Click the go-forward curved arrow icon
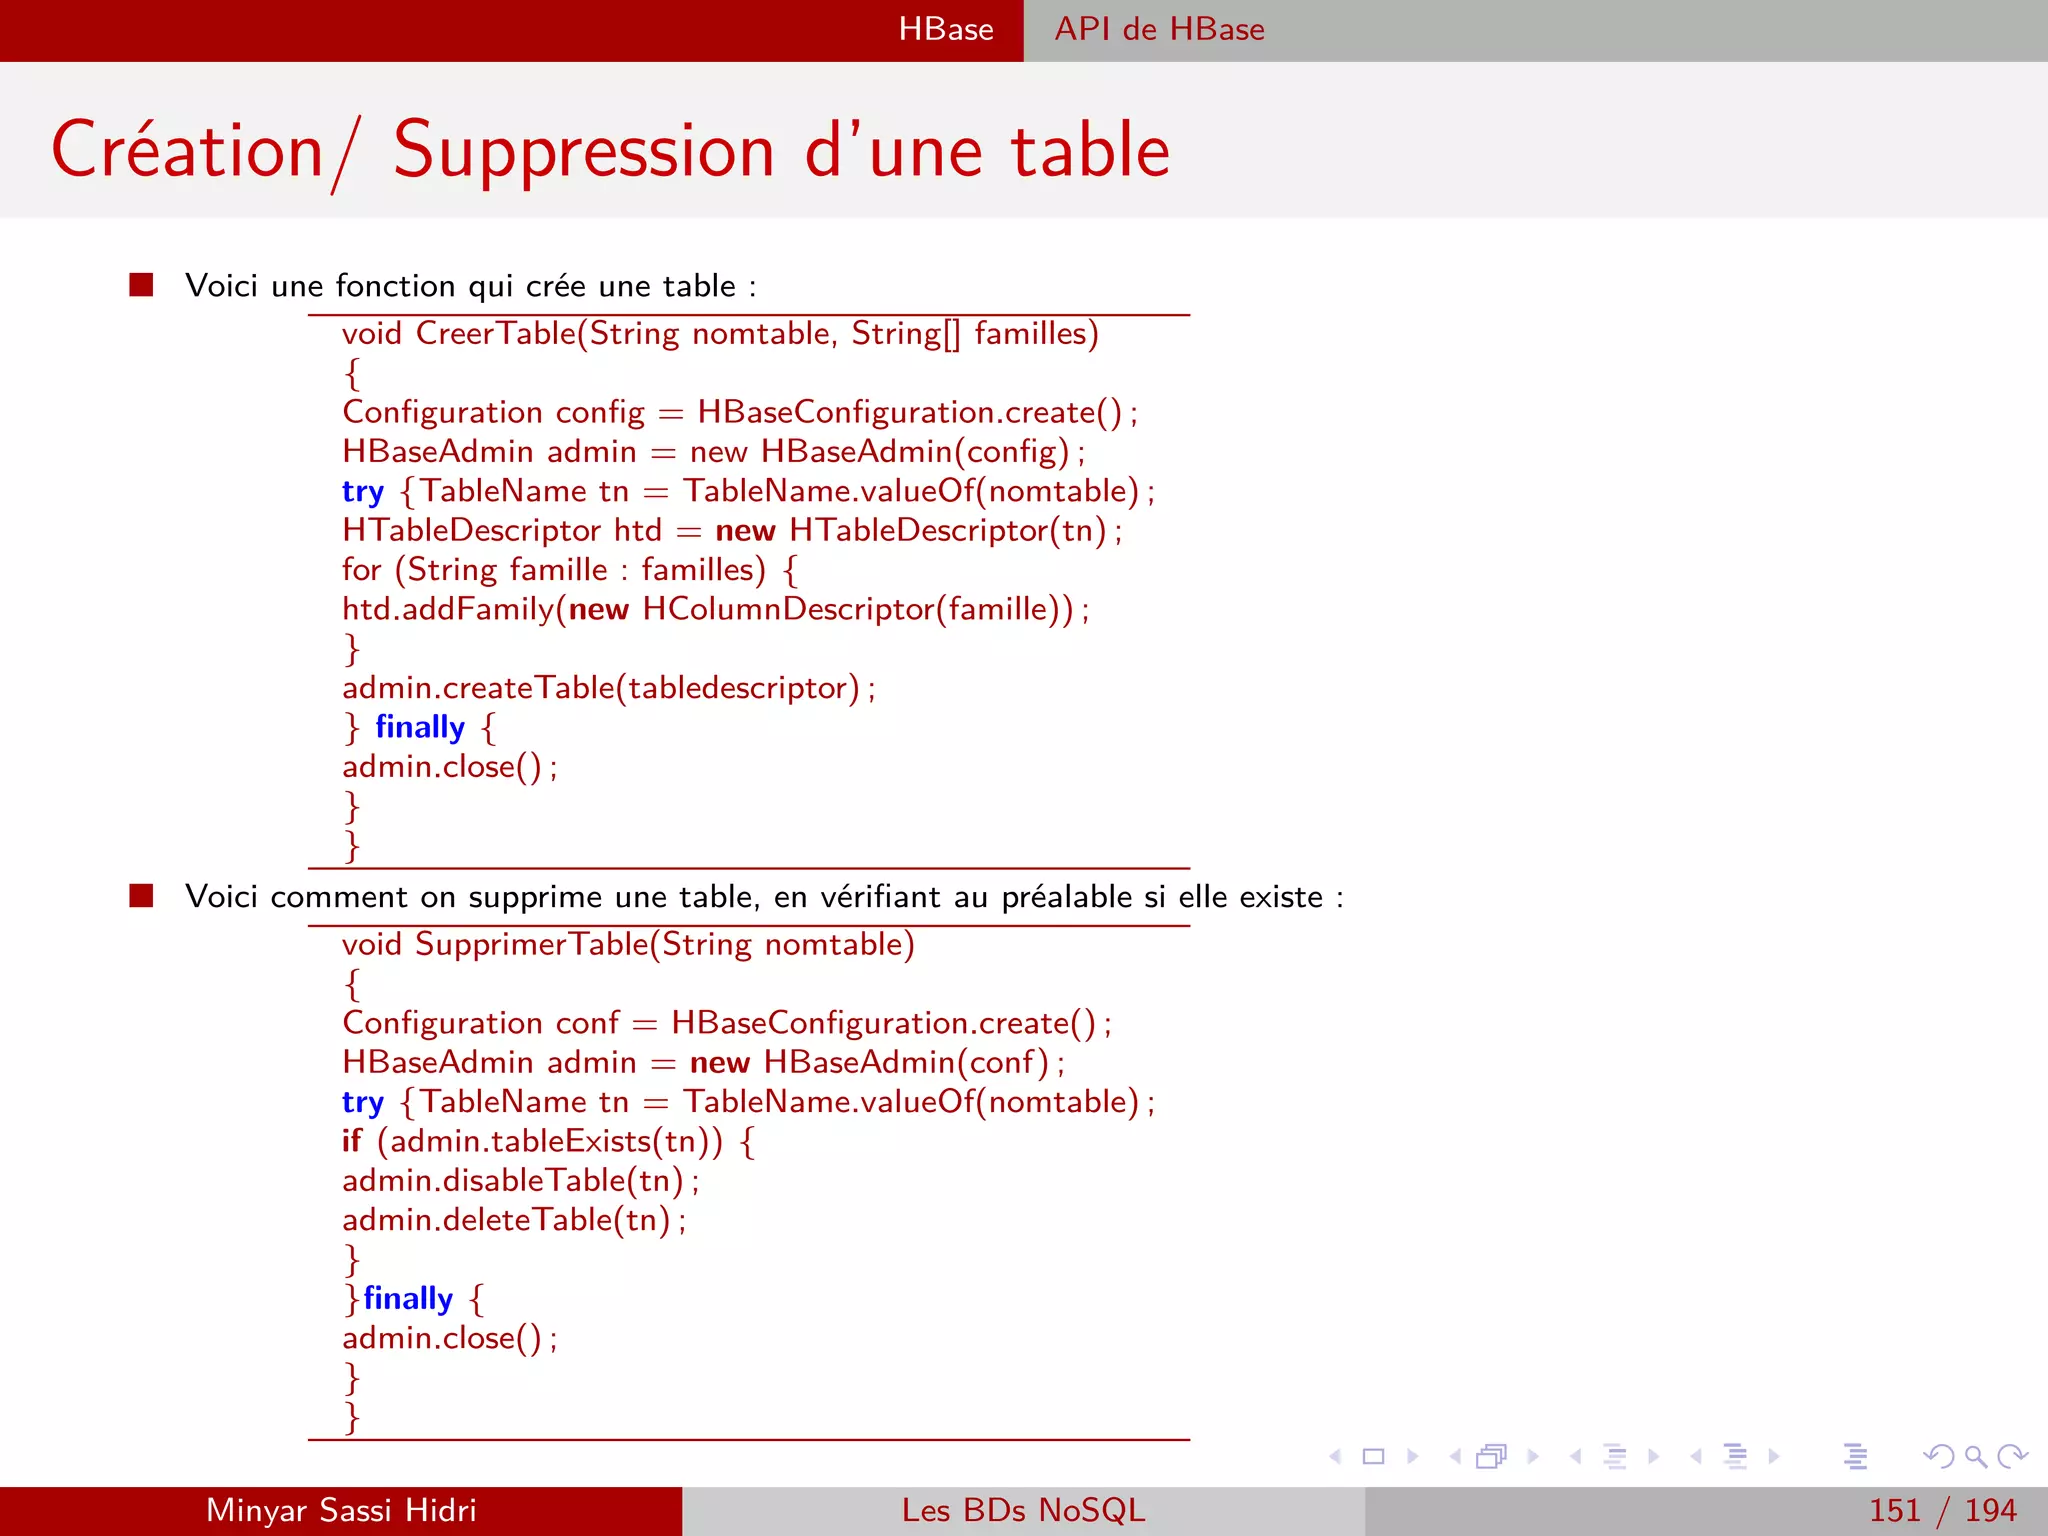Viewport: 2048px width, 1536px height. pyautogui.click(x=2012, y=1457)
